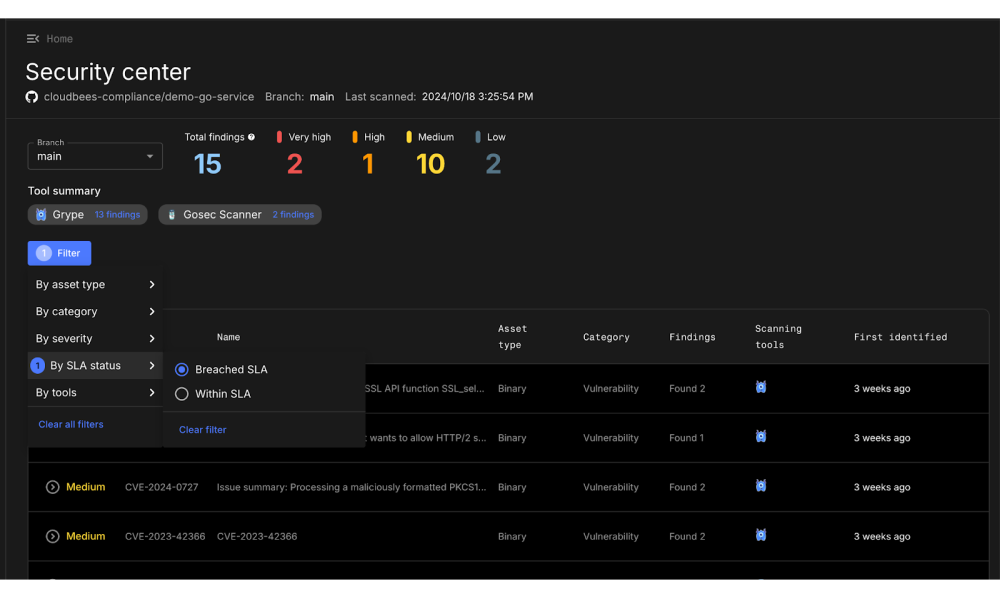Image resolution: width=1000 pixels, height=598 pixels.
Task: Select the High count 1
Action: point(368,164)
